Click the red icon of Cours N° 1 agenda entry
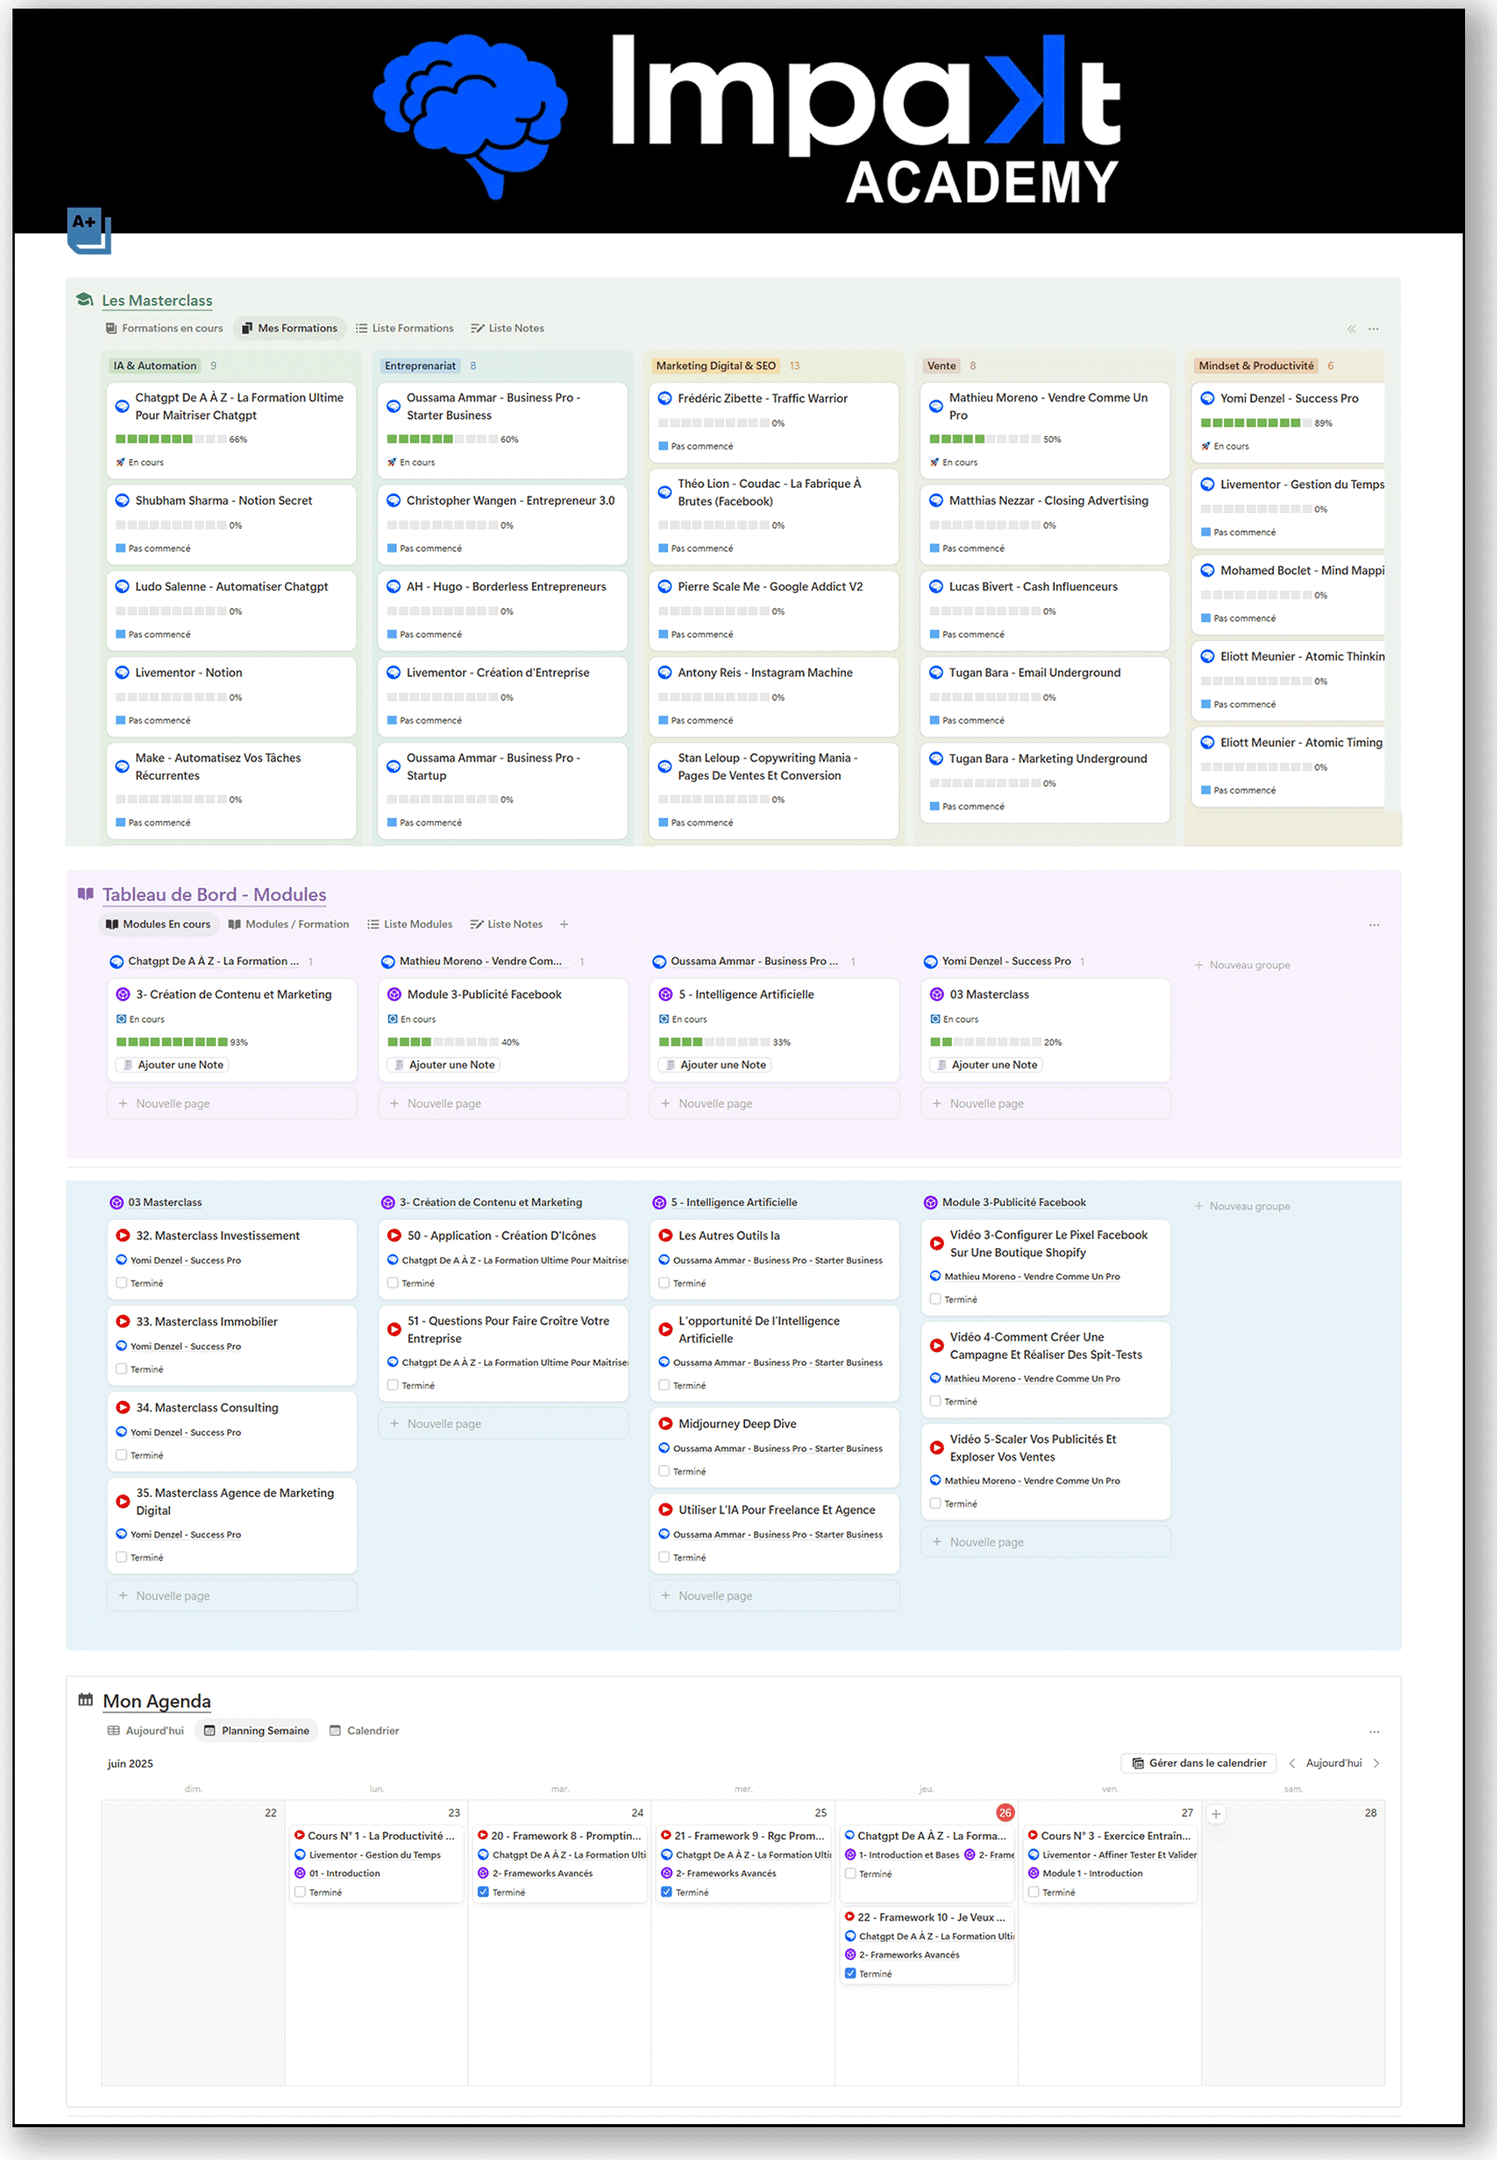 299,1835
